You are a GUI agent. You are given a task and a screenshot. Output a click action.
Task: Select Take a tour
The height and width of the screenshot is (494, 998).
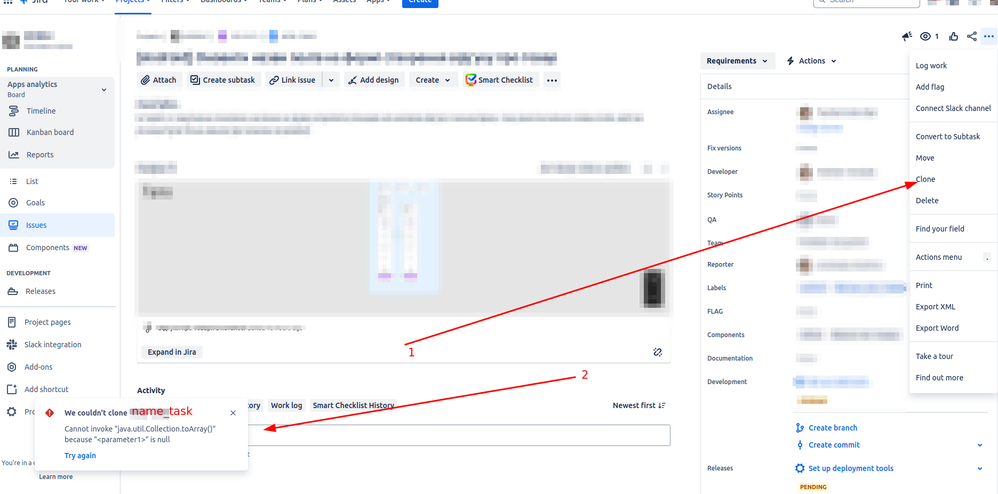[x=934, y=356]
